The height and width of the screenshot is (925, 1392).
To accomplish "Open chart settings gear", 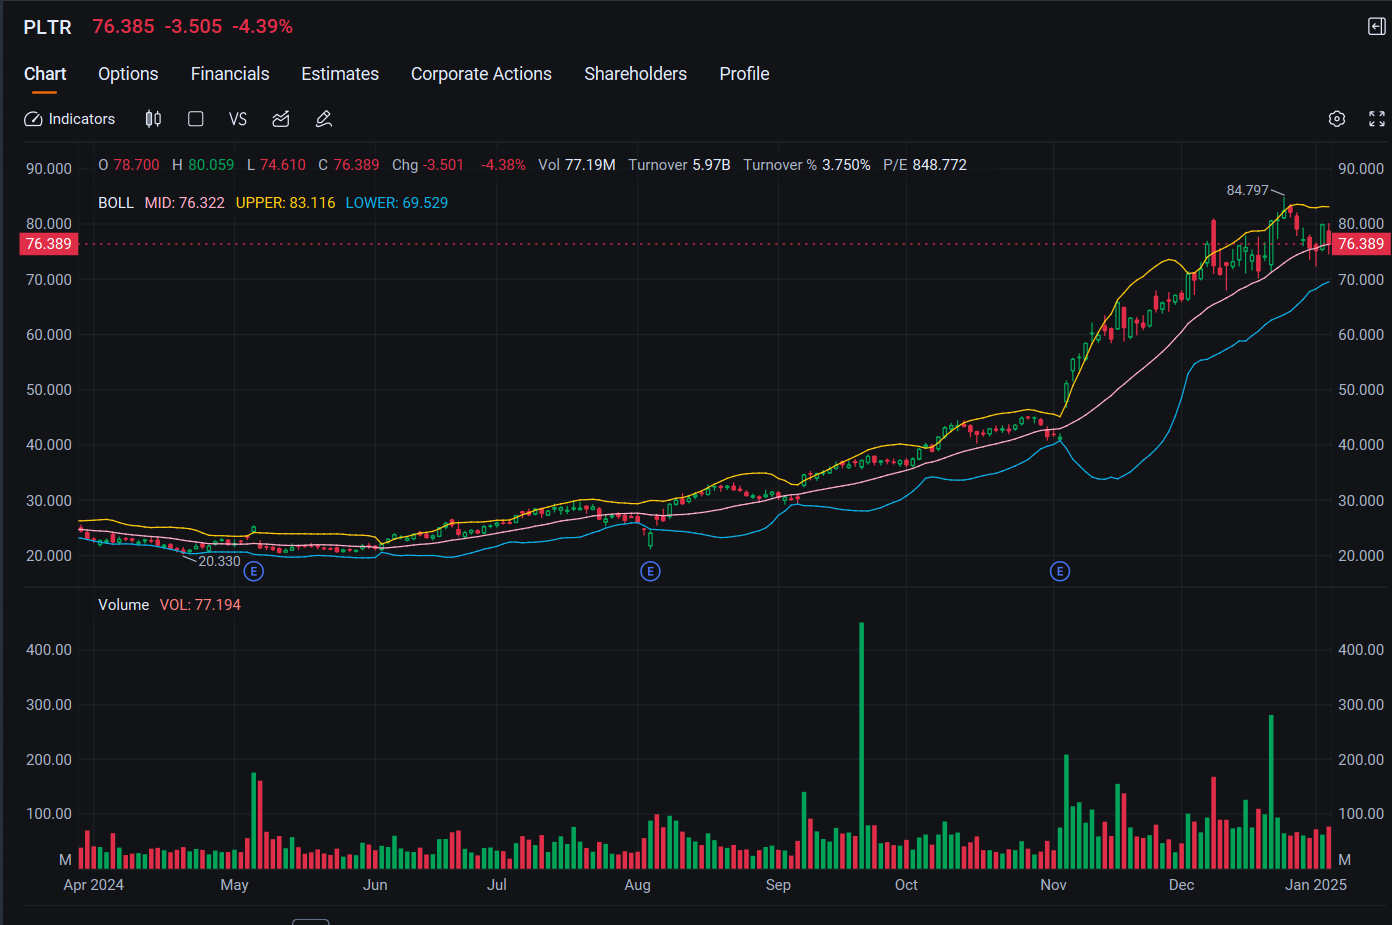I will pos(1337,119).
